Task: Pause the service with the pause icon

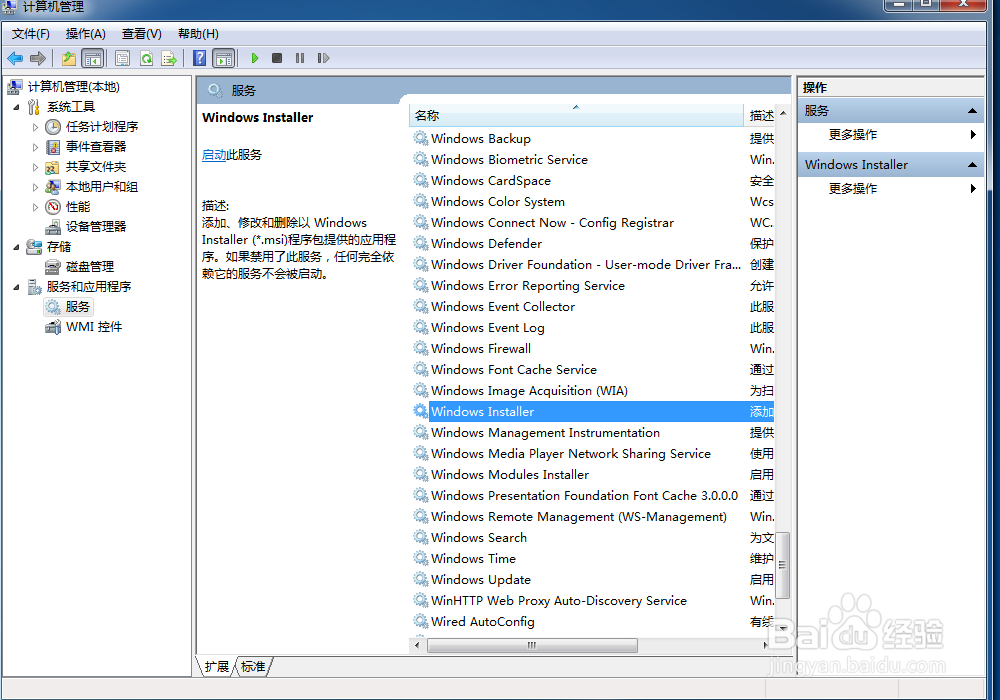Action: point(300,59)
